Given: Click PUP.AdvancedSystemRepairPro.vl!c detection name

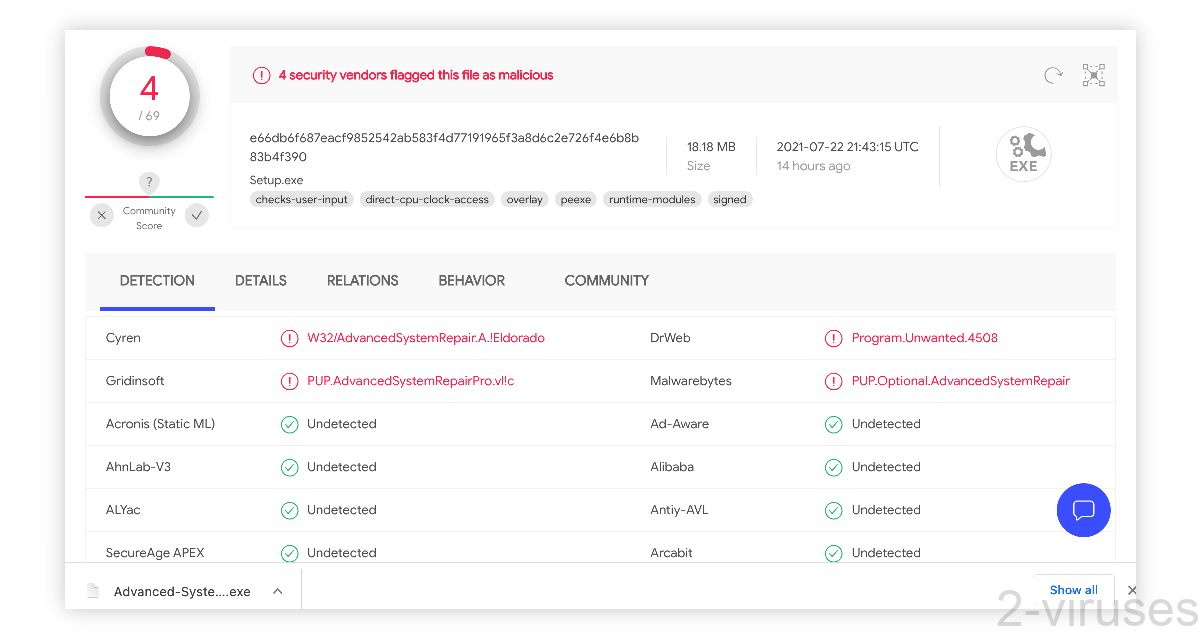Looking at the screenshot, I should pos(411,381).
